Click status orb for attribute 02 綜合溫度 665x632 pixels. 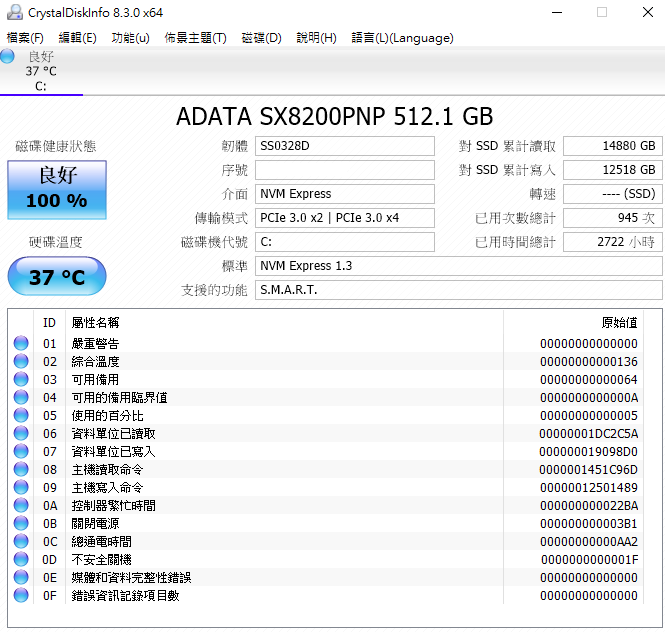21,361
